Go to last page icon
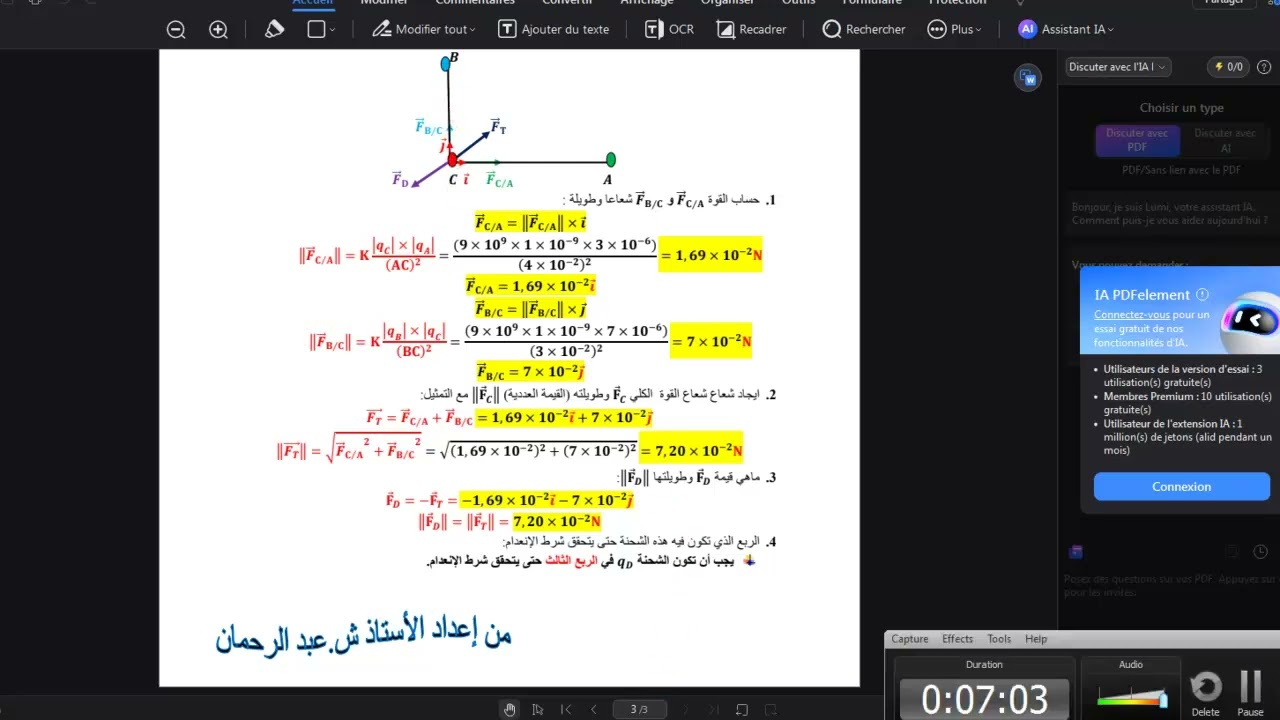 pos(712,710)
